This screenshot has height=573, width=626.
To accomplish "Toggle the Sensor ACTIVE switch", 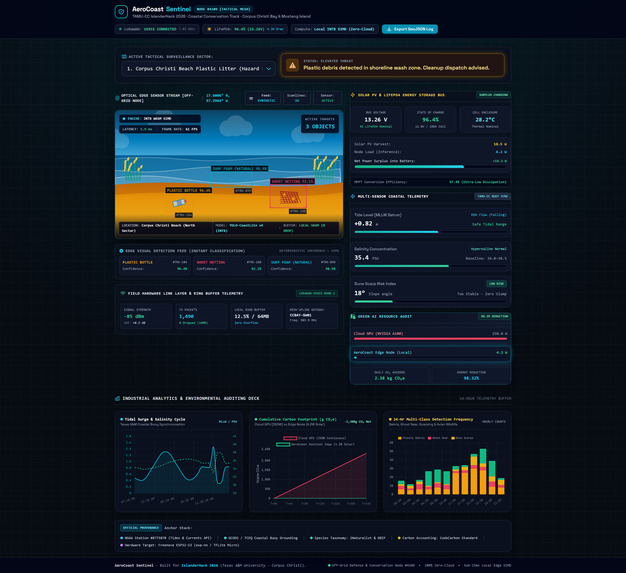I will [x=327, y=98].
